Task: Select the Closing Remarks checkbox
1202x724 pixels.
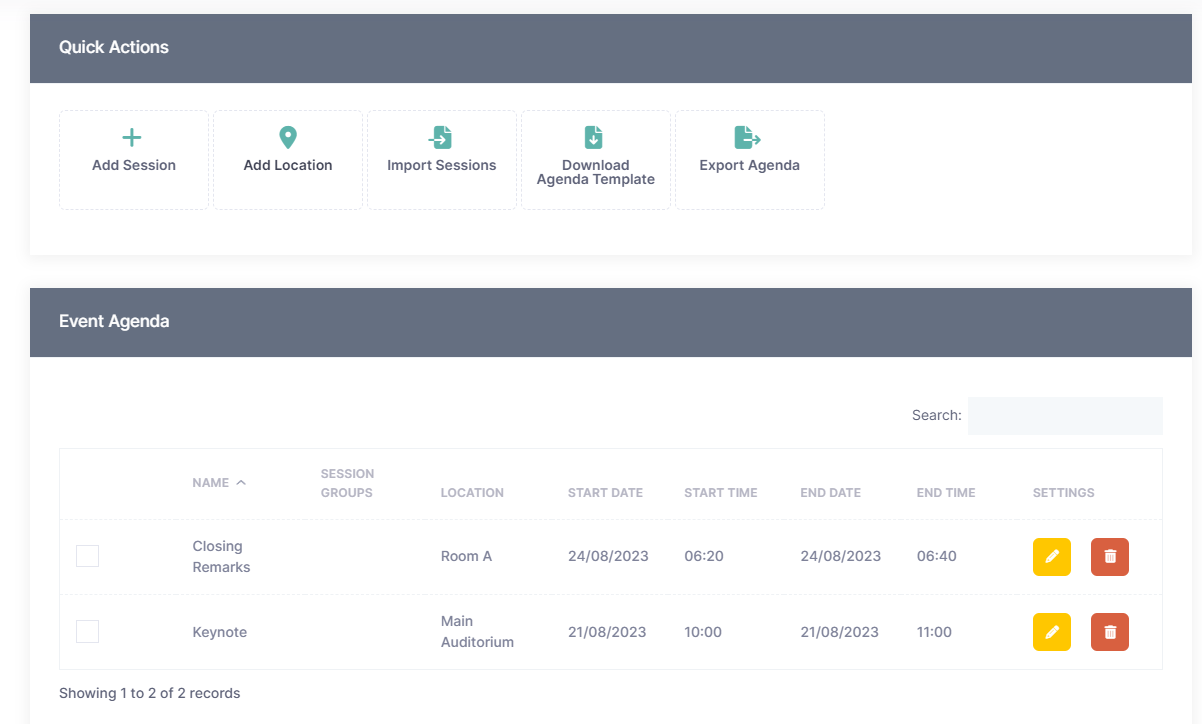Action: [x=88, y=556]
